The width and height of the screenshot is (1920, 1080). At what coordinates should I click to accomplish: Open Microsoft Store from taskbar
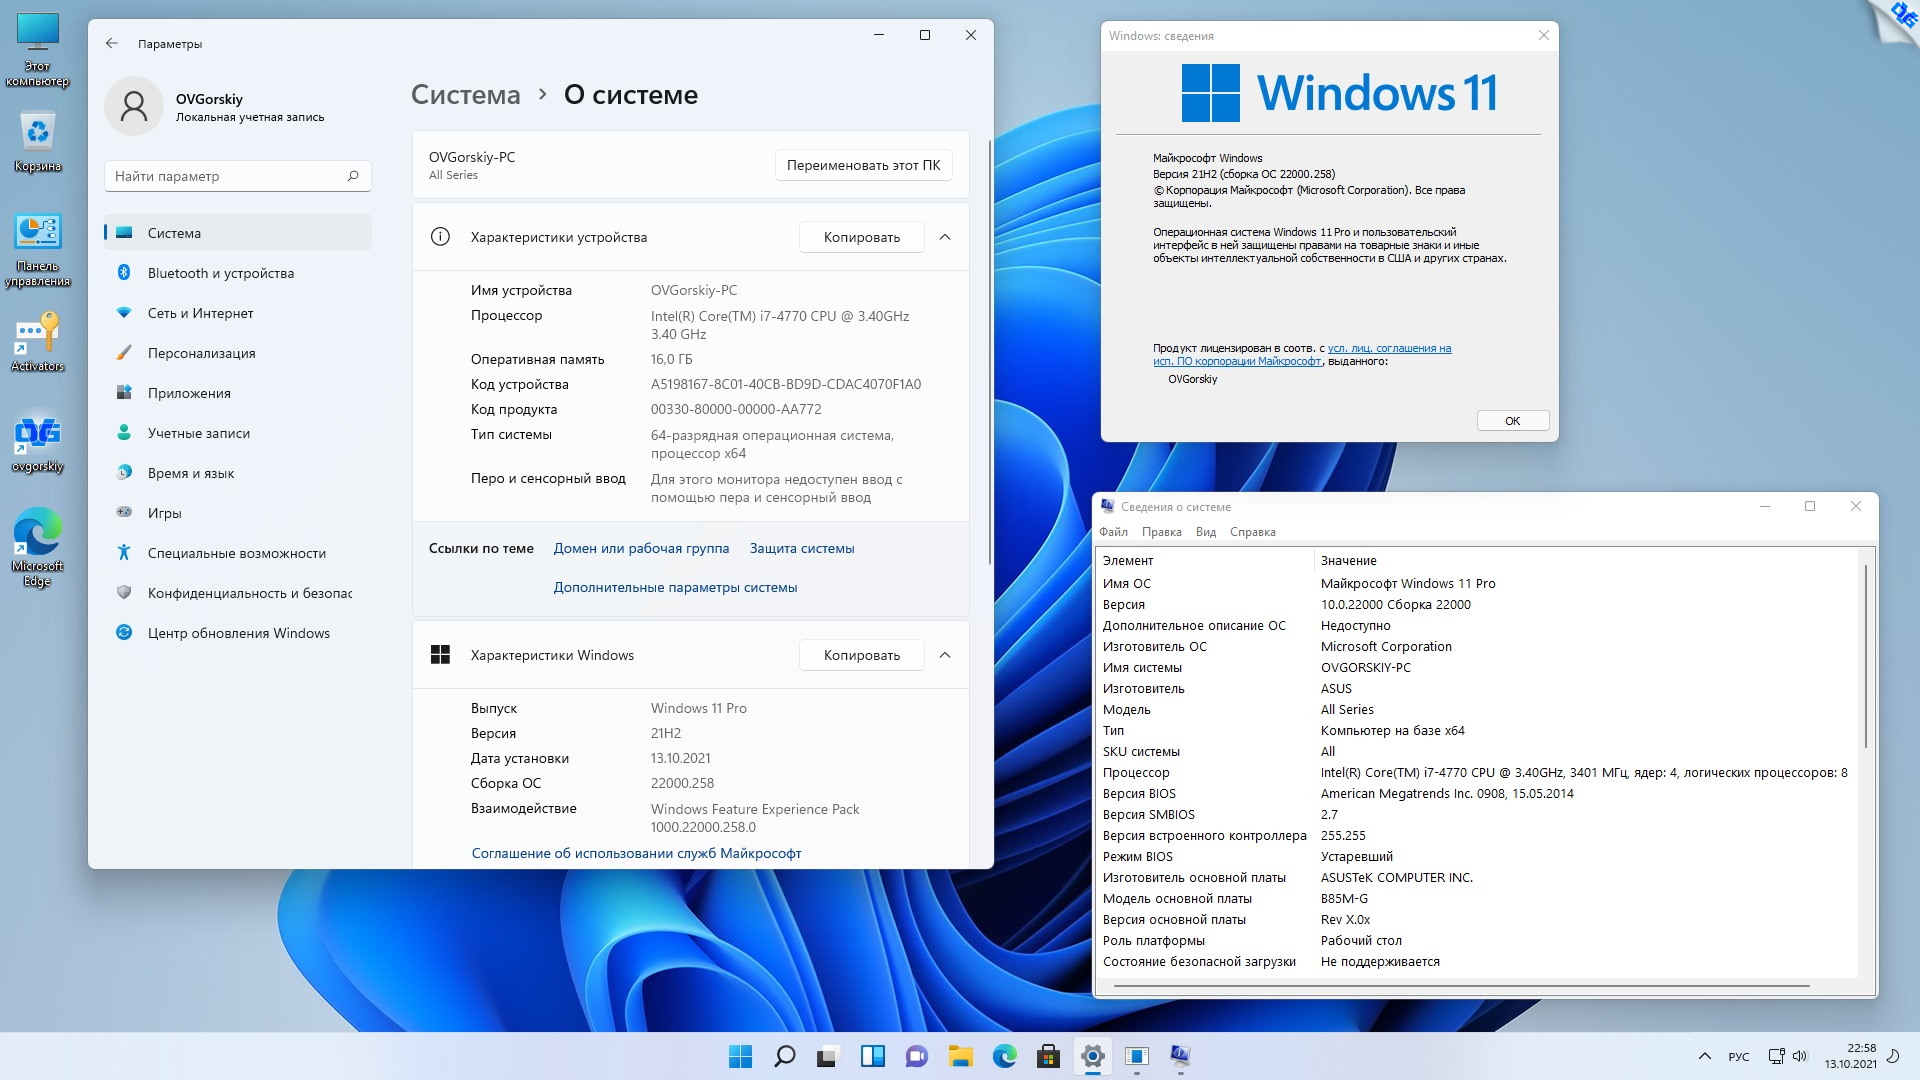1048,1056
